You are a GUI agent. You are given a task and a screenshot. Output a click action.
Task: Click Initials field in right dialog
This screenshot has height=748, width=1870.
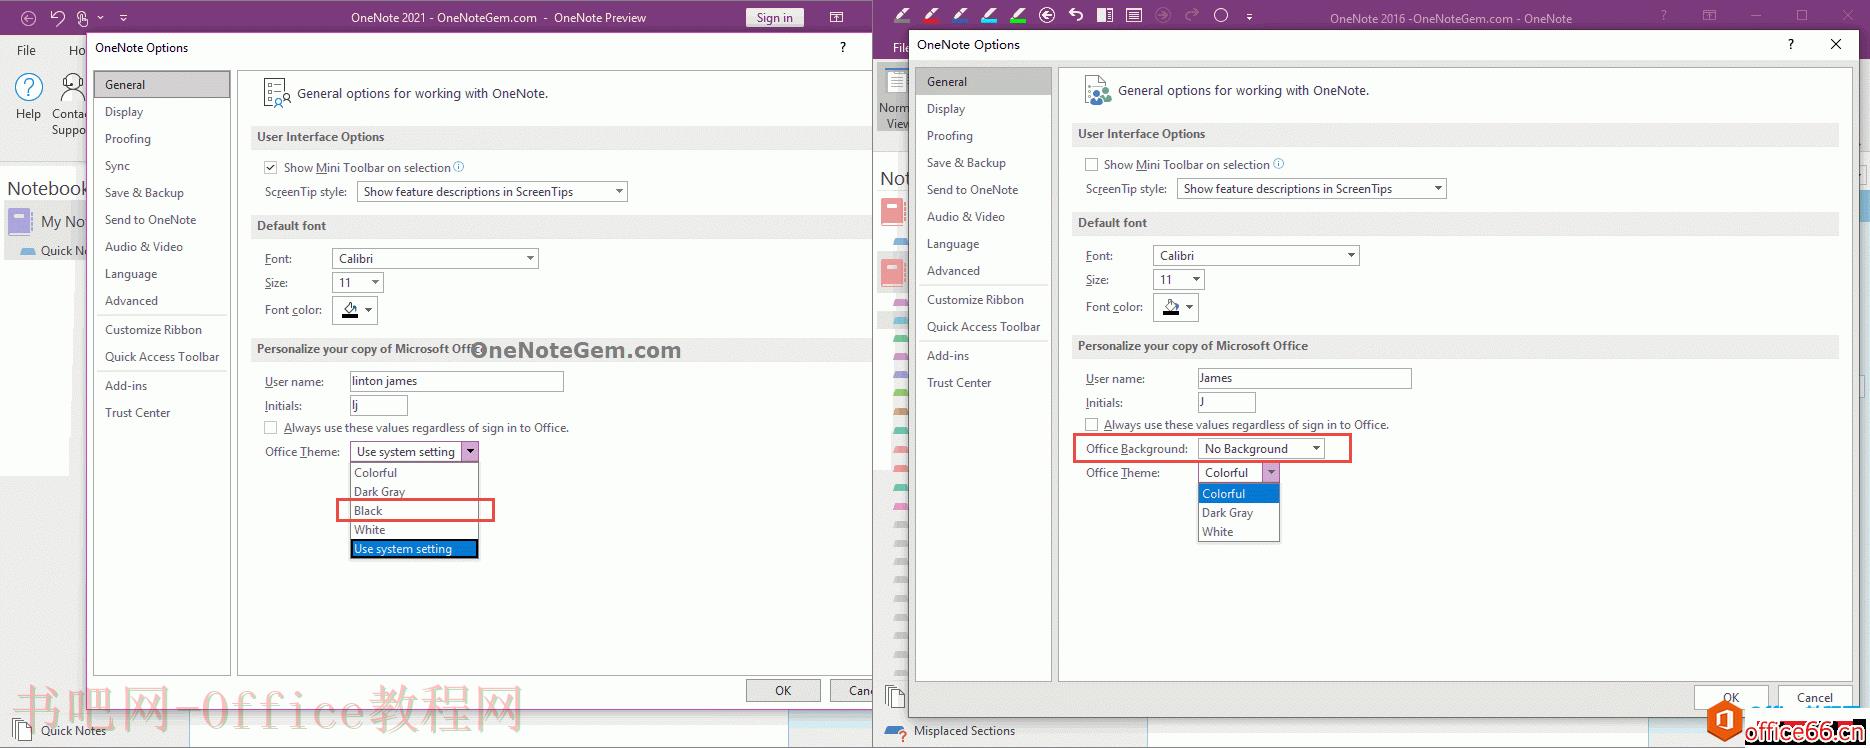point(1226,402)
